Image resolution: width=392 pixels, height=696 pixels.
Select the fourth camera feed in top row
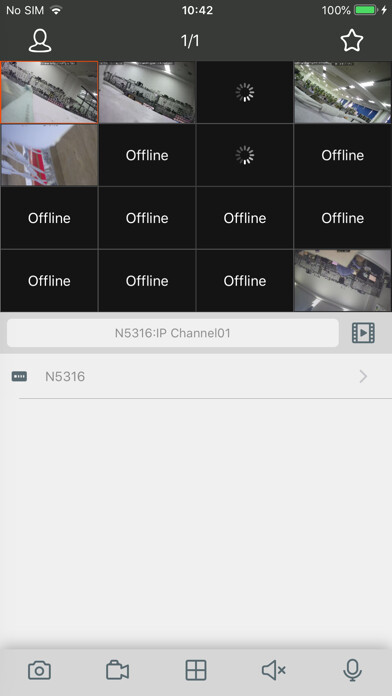pyautogui.click(x=343, y=92)
